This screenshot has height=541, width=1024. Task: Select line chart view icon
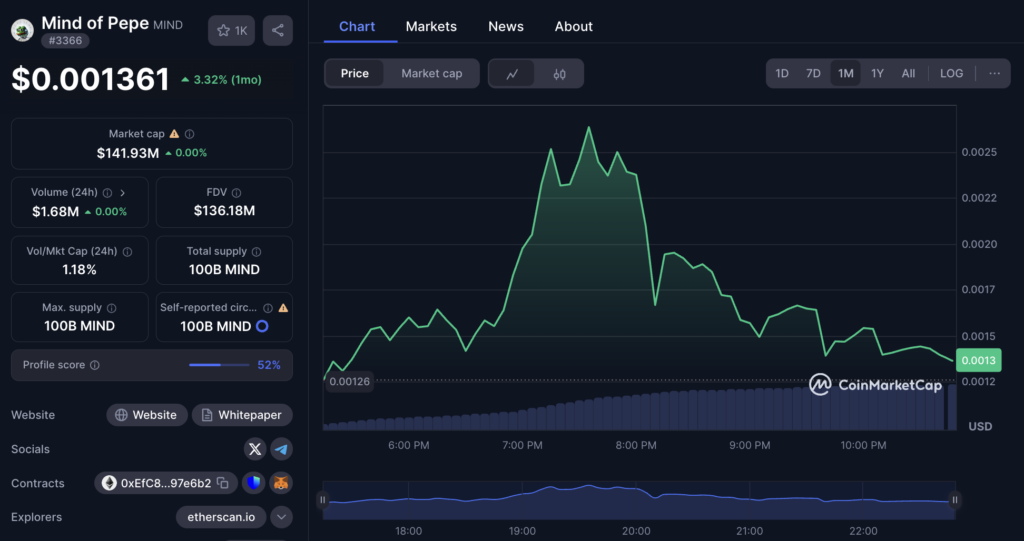click(x=512, y=74)
